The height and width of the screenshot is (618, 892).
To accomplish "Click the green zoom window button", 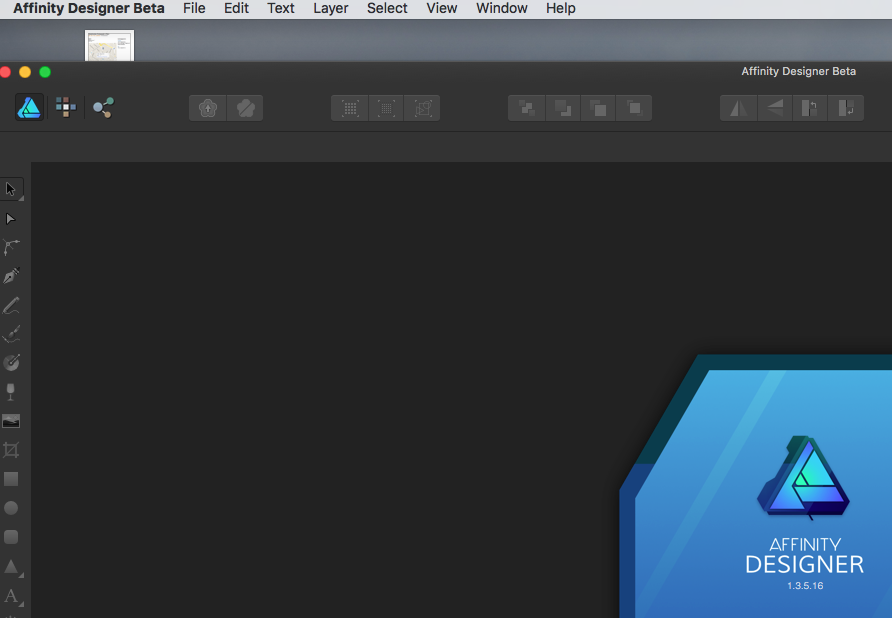I will tap(45, 72).
